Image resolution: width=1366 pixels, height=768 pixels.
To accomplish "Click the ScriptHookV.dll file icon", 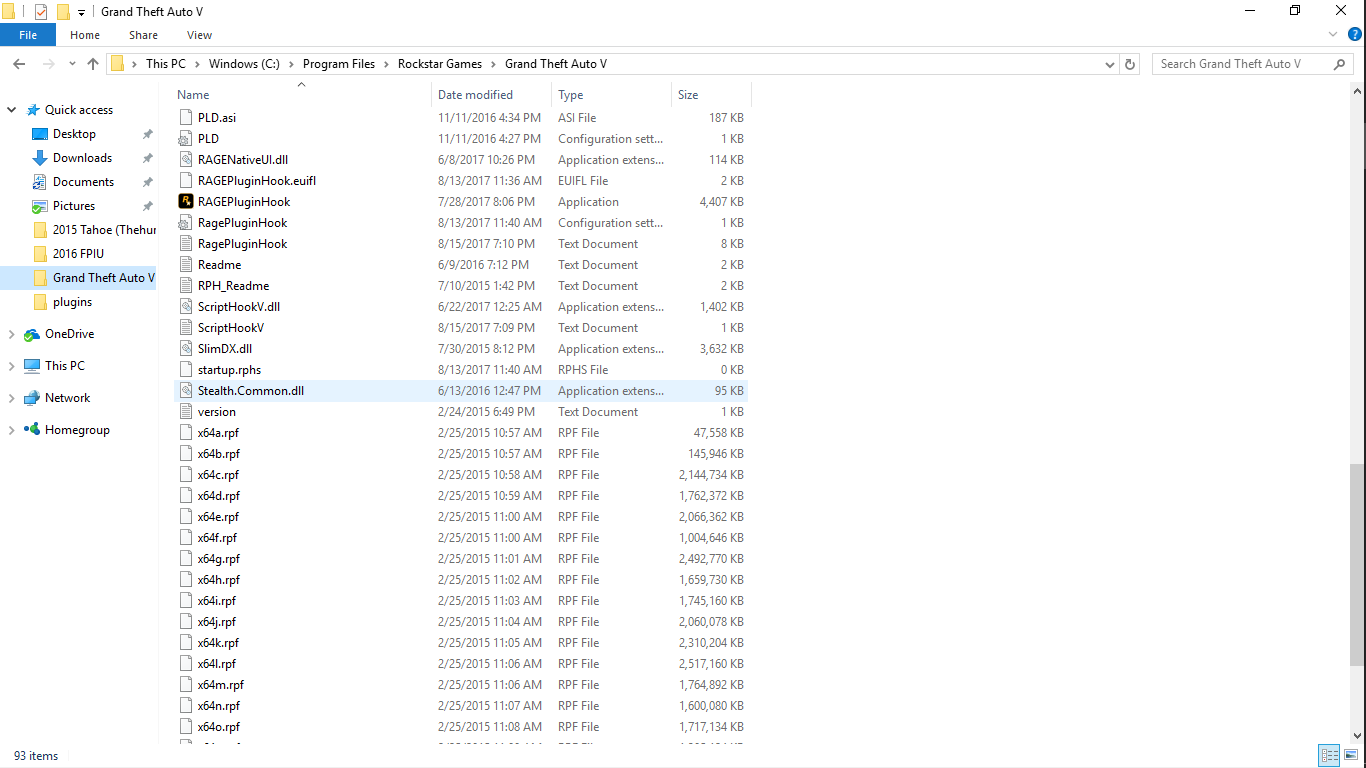I will click(185, 307).
